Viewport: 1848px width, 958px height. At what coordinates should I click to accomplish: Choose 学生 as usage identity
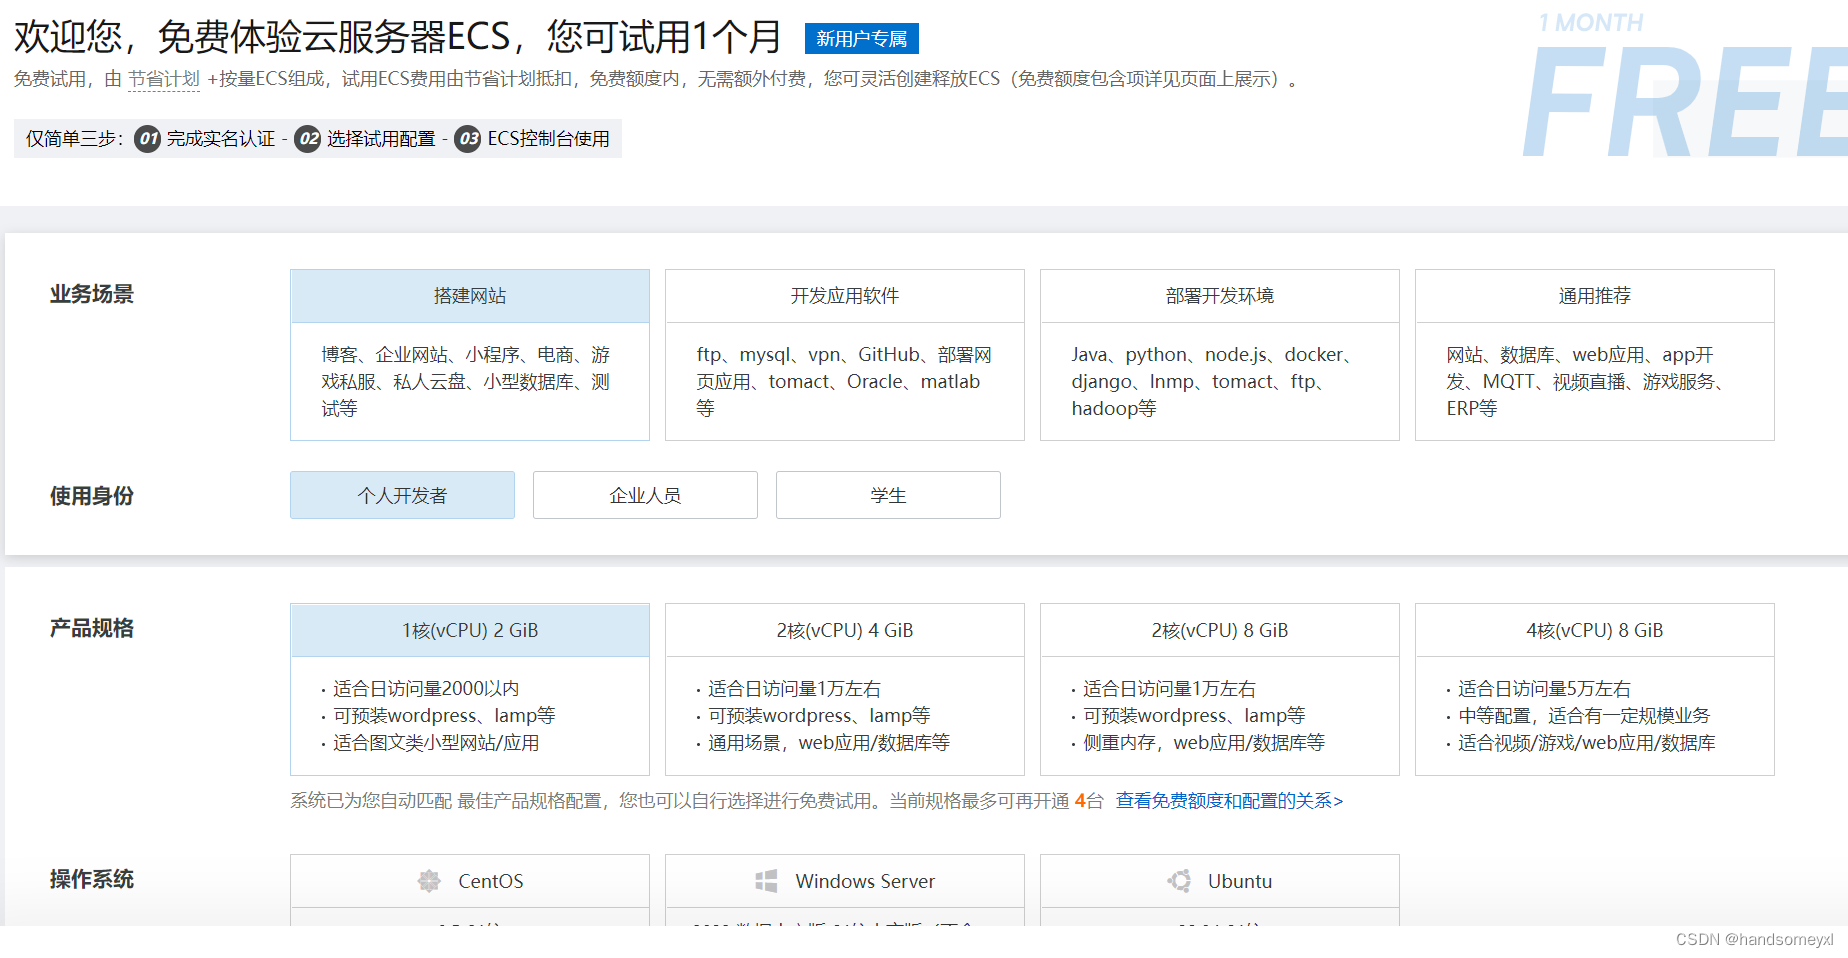coord(887,495)
